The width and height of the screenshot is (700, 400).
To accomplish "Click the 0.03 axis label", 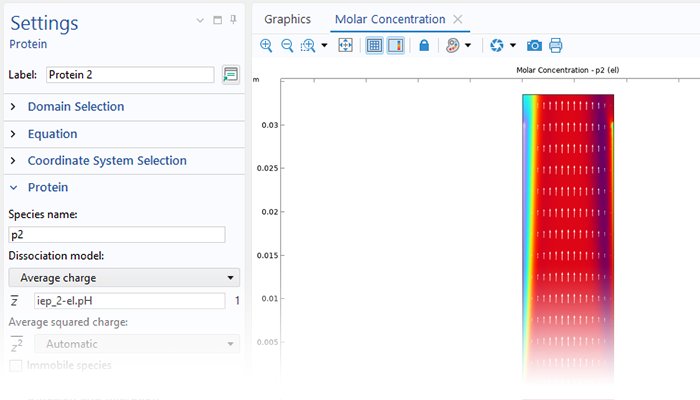I will (270, 125).
